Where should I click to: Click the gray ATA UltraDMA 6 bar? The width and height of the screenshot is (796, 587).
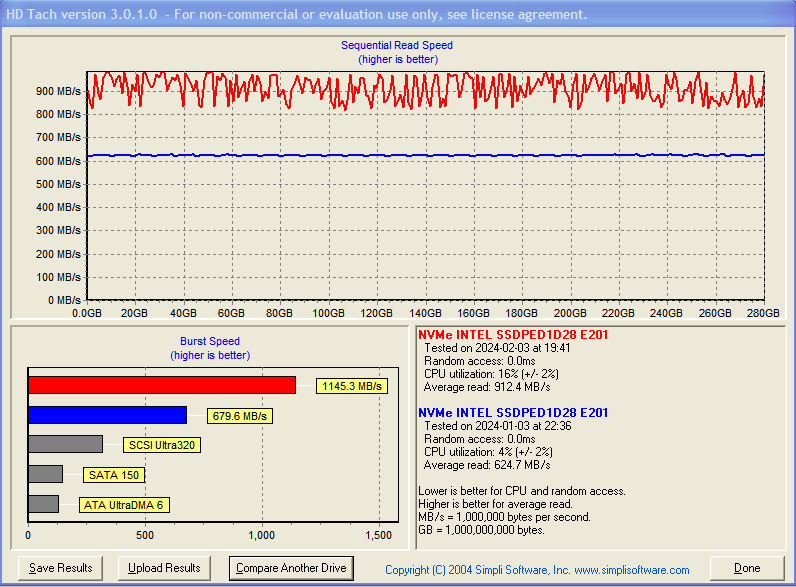pyautogui.click(x=43, y=504)
